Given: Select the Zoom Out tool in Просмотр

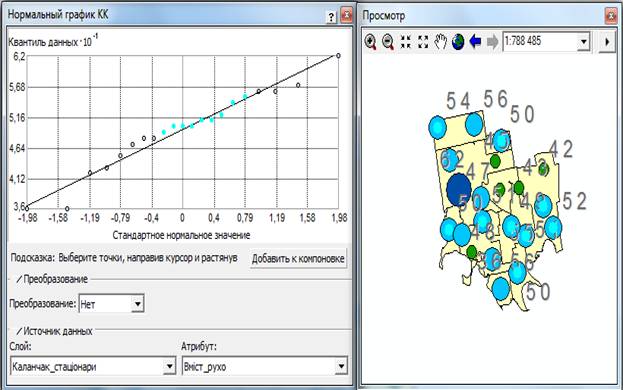Looking at the screenshot, I should (x=388, y=41).
